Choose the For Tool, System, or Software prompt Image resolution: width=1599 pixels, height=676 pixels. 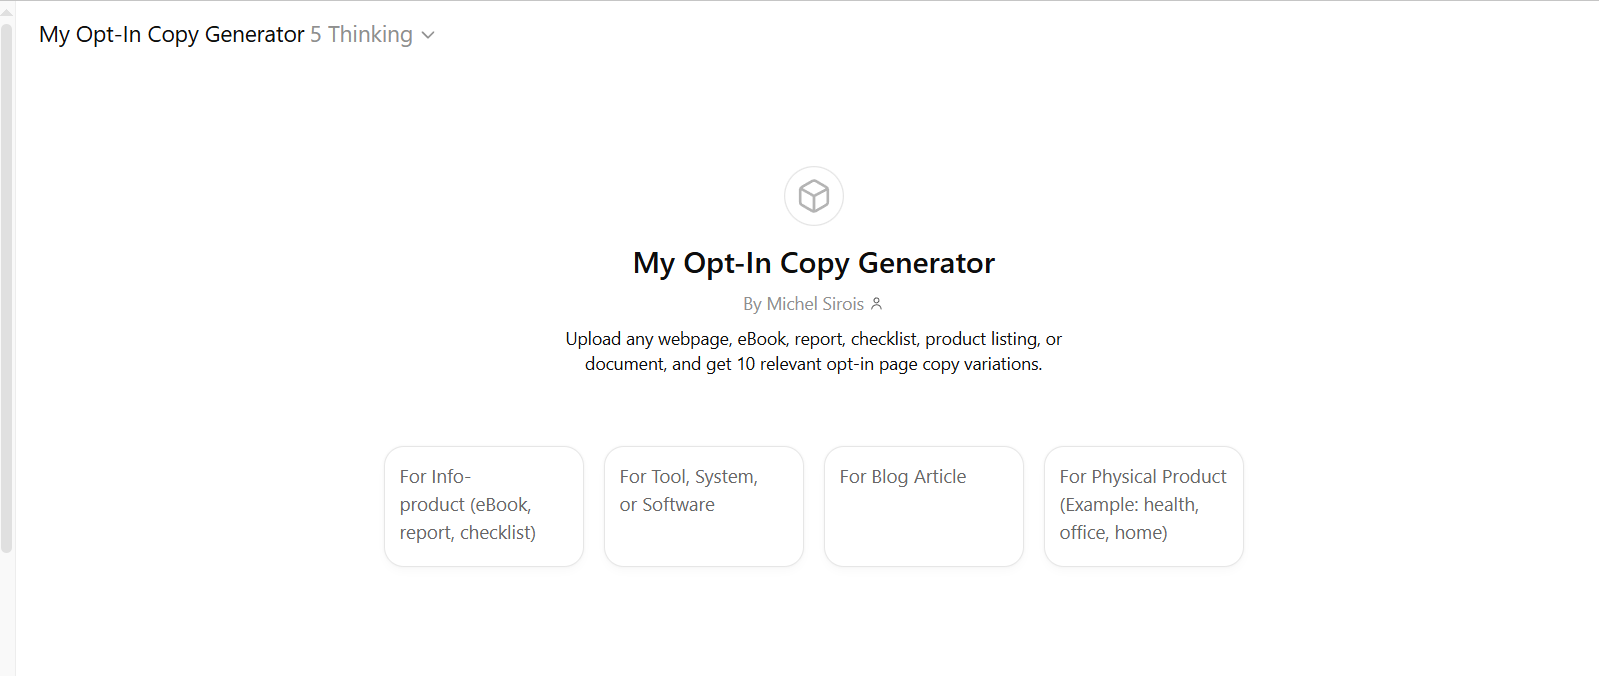coord(704,506)
